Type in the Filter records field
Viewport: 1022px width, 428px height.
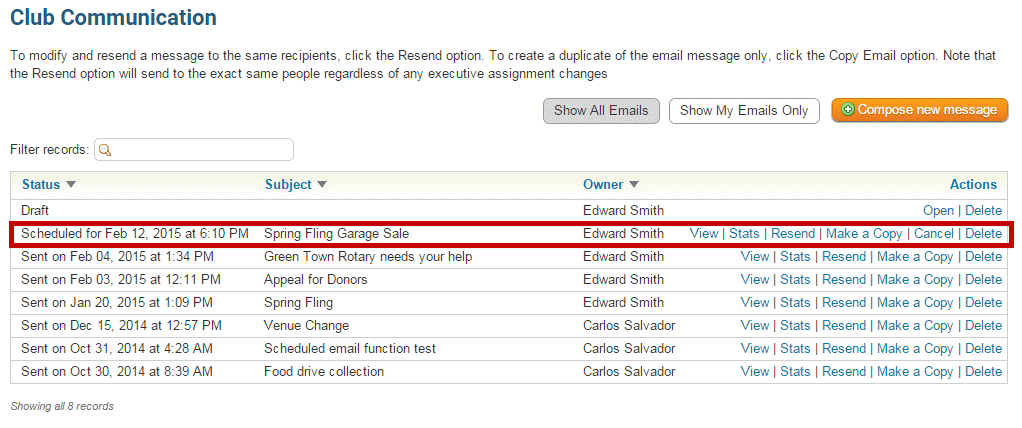coord(202,150)
